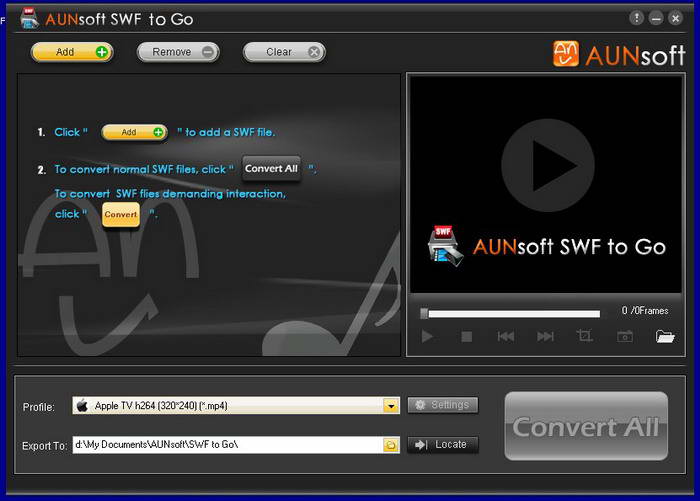Click the help exclamation icon in title bar
700x501 pixels.
coord(637,18)
